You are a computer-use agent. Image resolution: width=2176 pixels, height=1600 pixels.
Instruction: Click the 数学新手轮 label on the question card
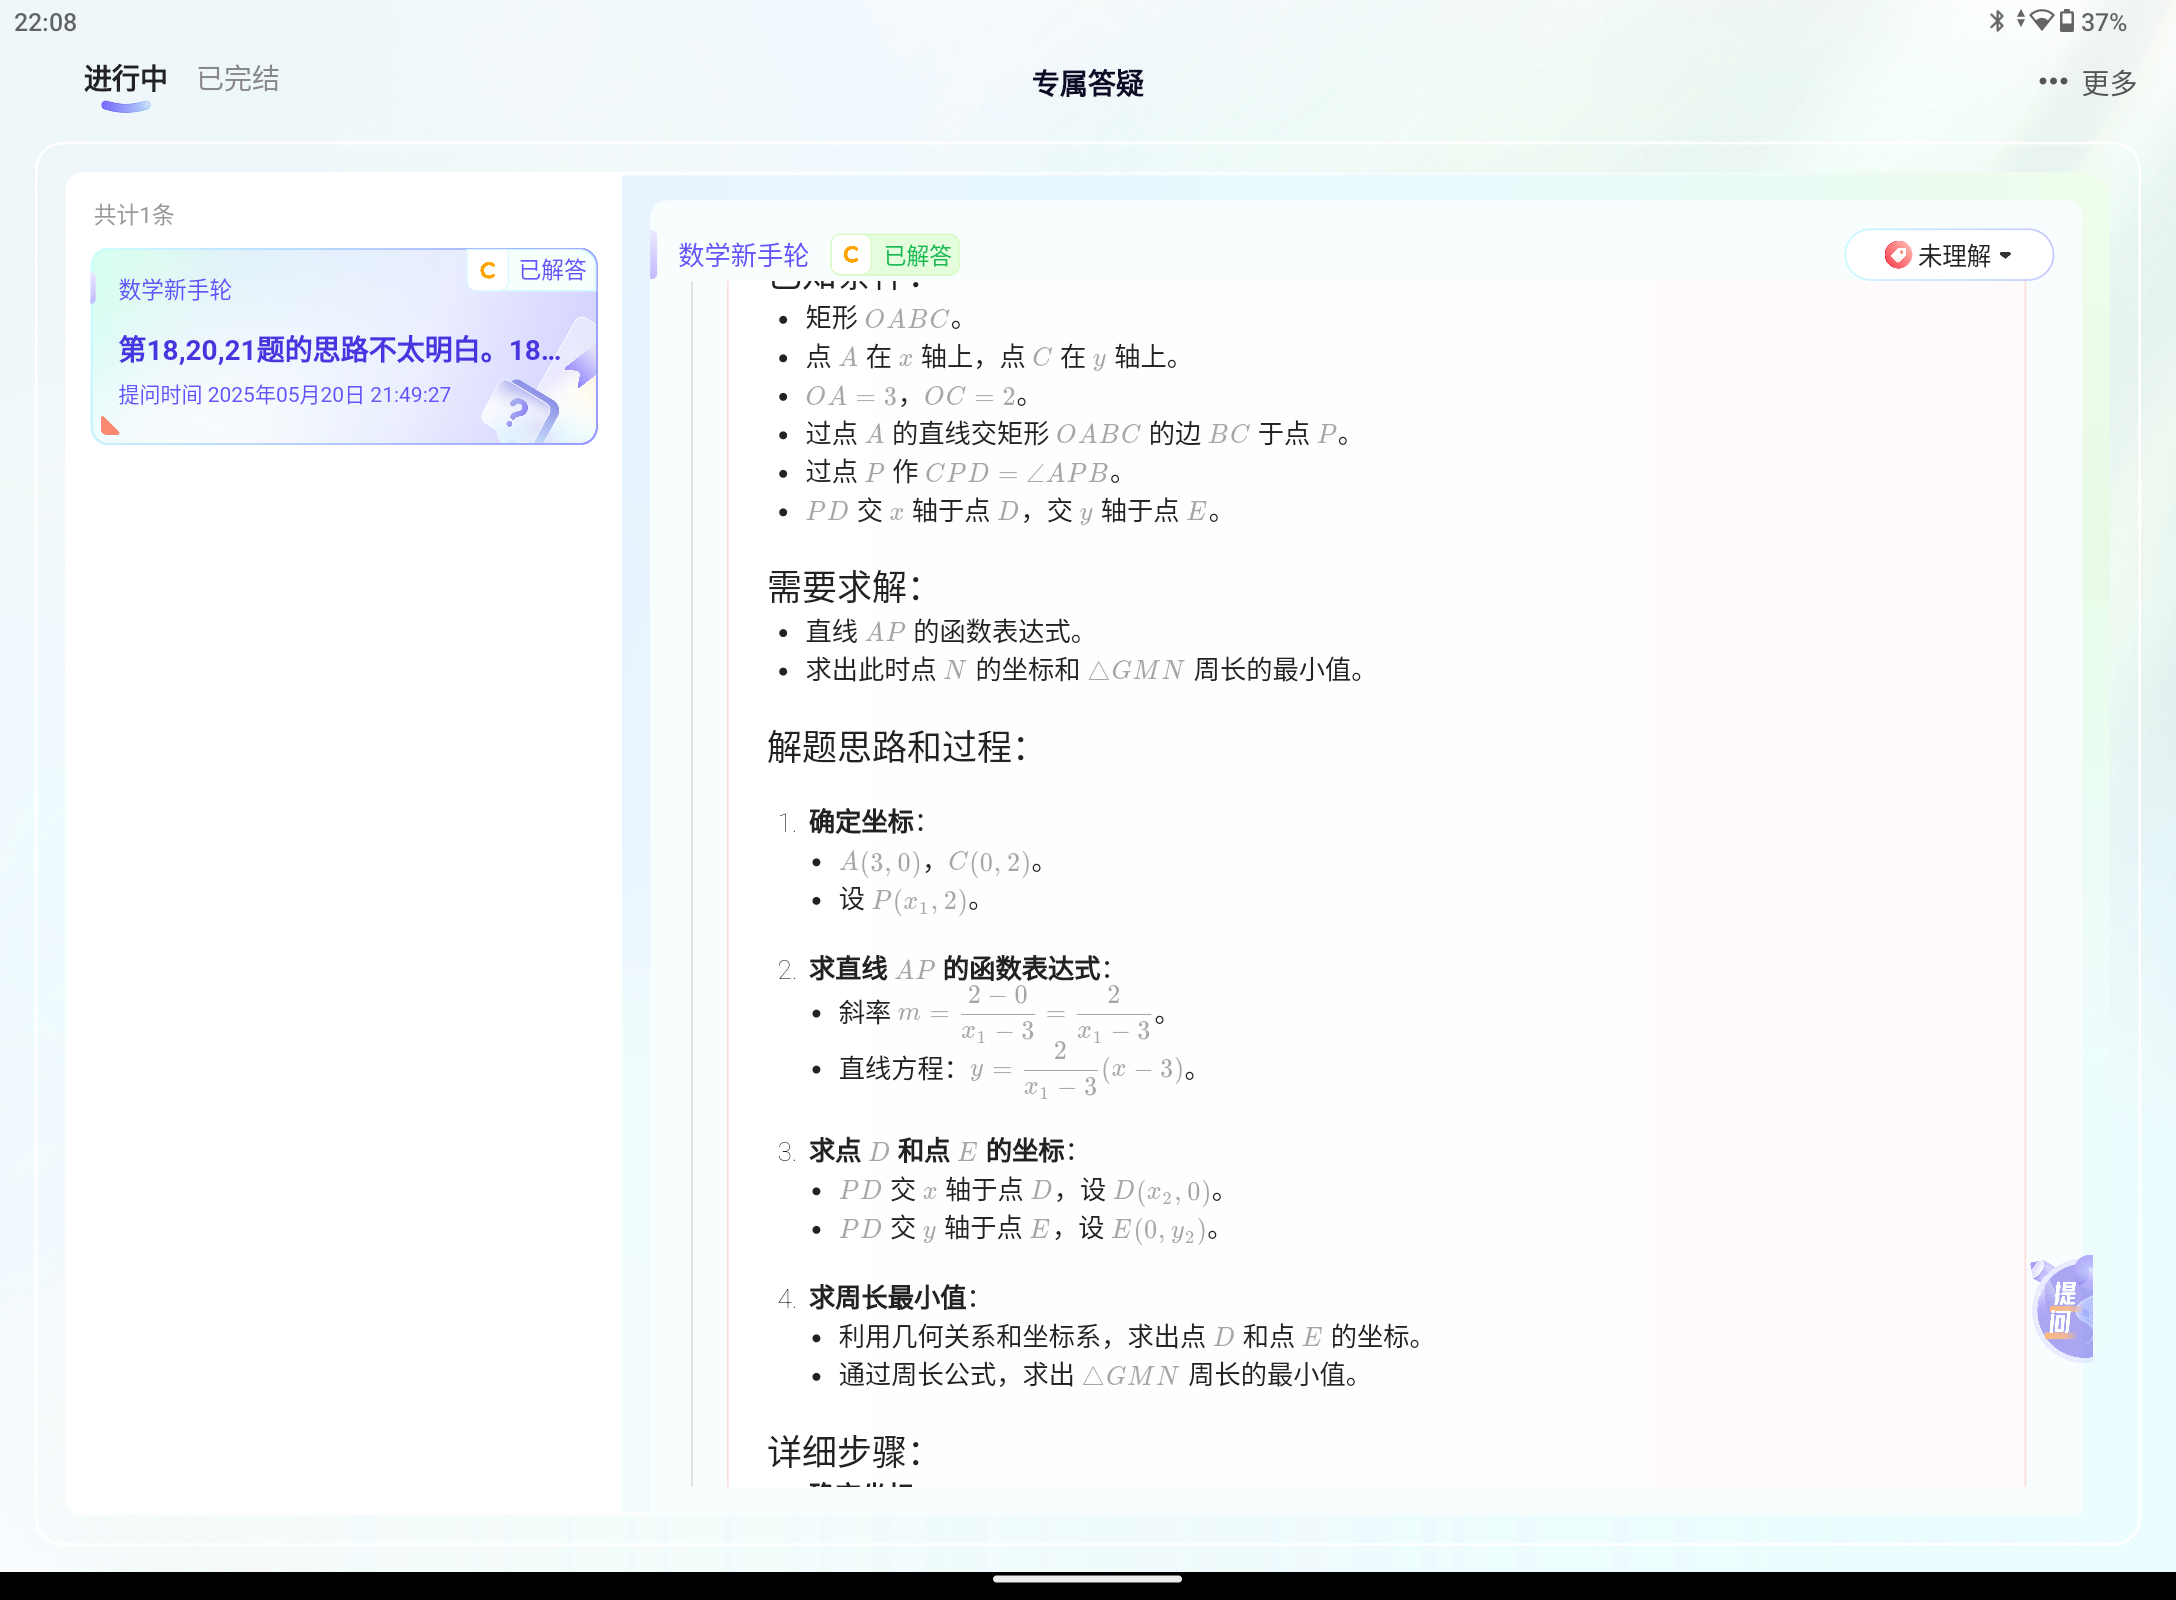(x=175, y=290)
